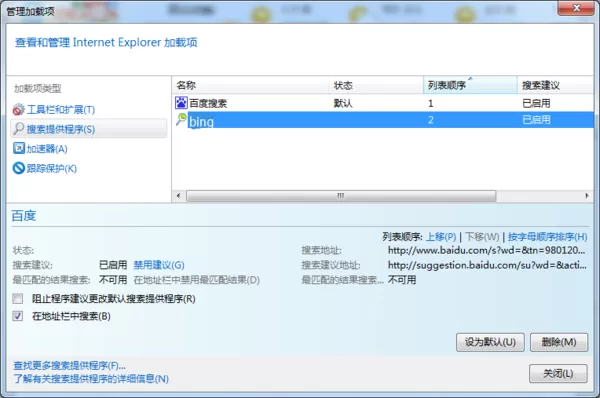Select 工具栏和扩展(T) add-on type
Image resolution: width=600 pixels, height=398 pixels.
pos(60,110)
